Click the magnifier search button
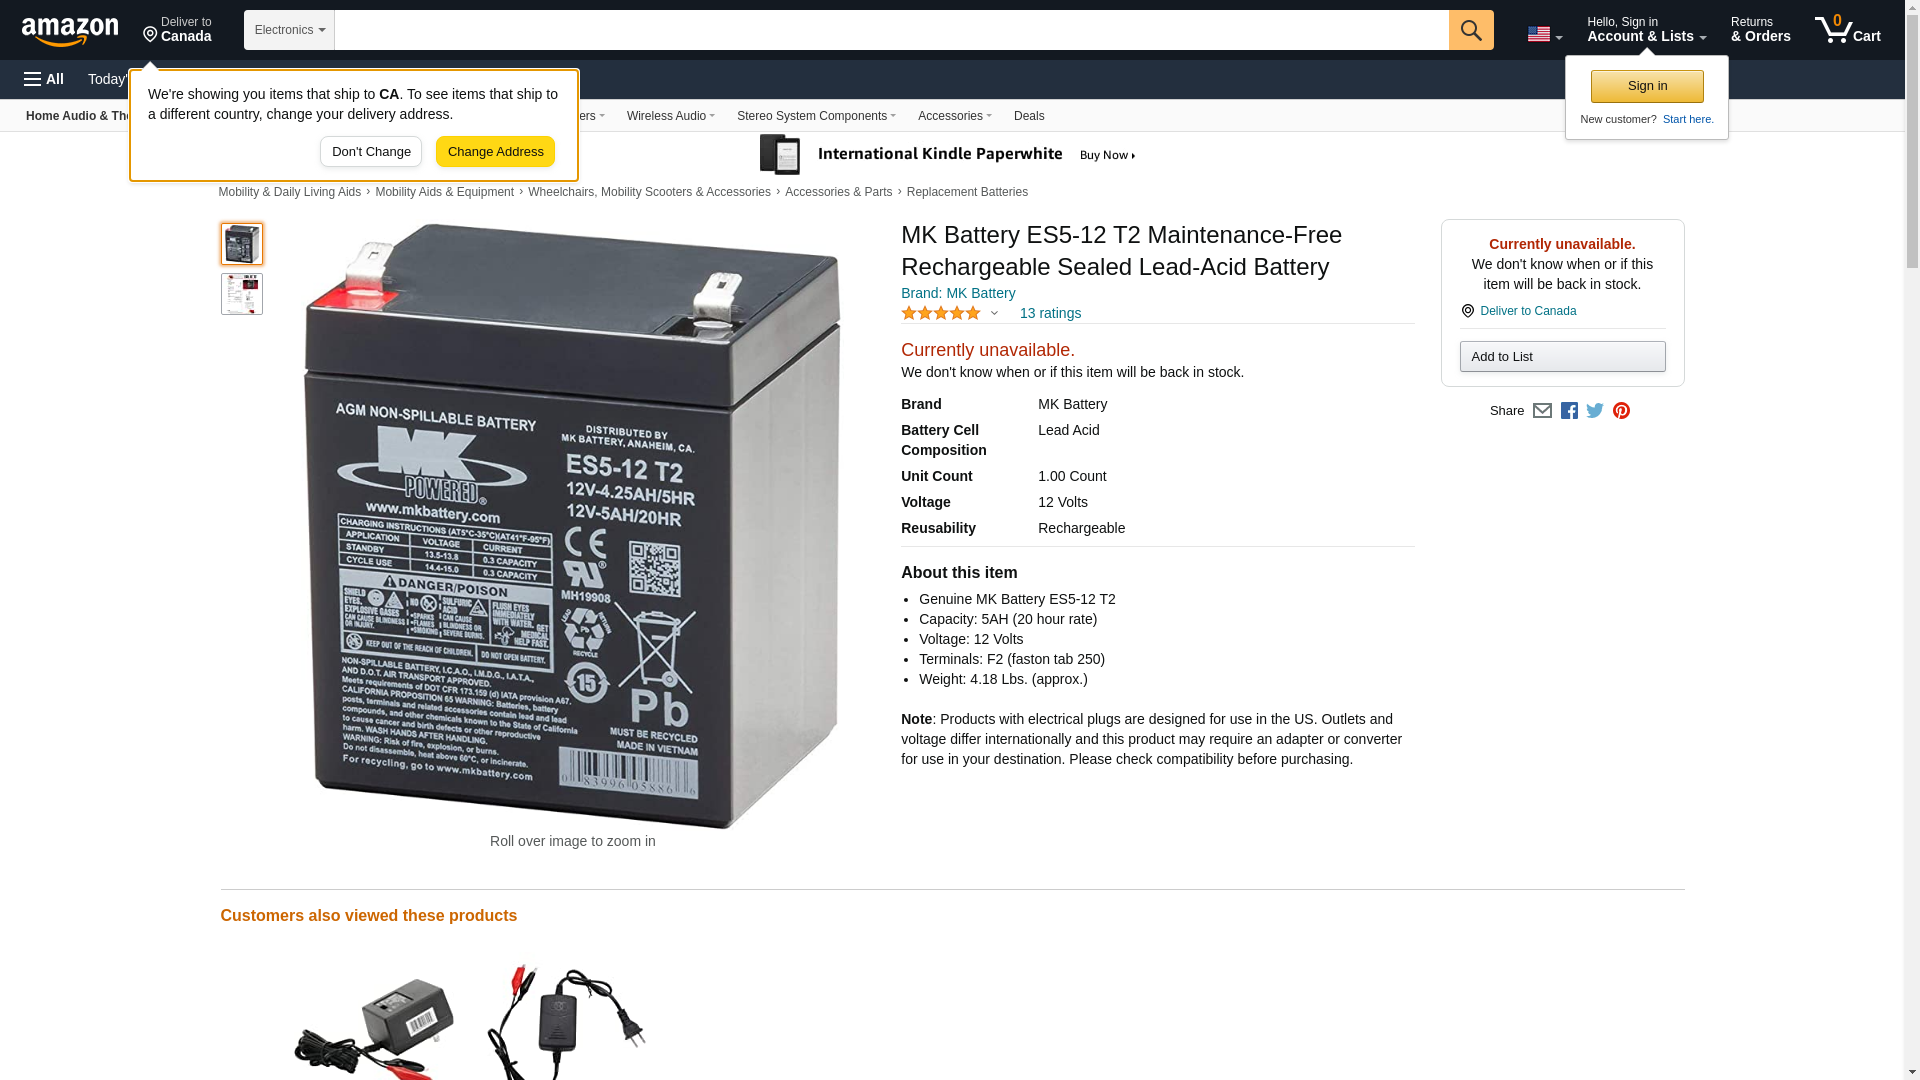The height and width of the screenshot is (1080, 1920). pyautogui.click(x=1470, y=30)
